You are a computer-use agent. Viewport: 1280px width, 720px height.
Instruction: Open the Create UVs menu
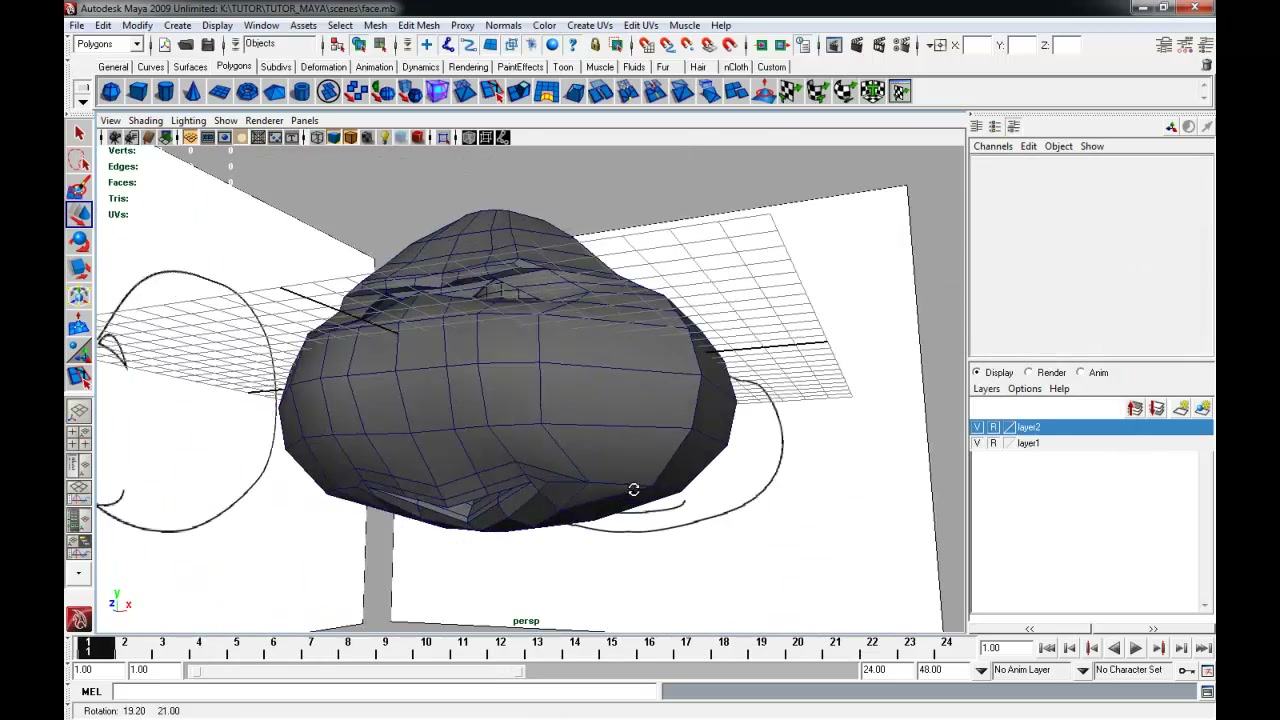pos(590,25)
